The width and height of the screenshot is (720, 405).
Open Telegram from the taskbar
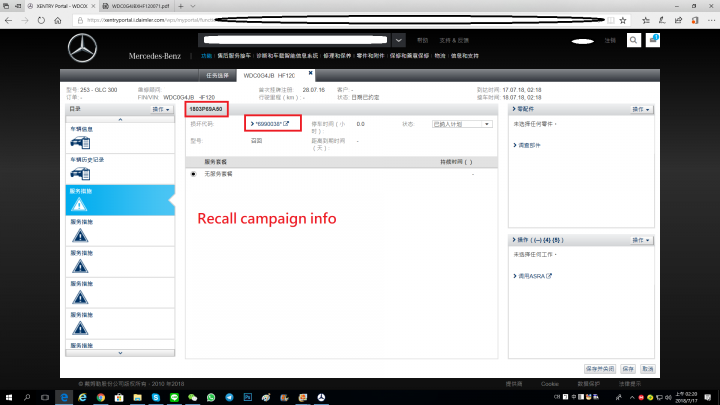click(229, 398)
